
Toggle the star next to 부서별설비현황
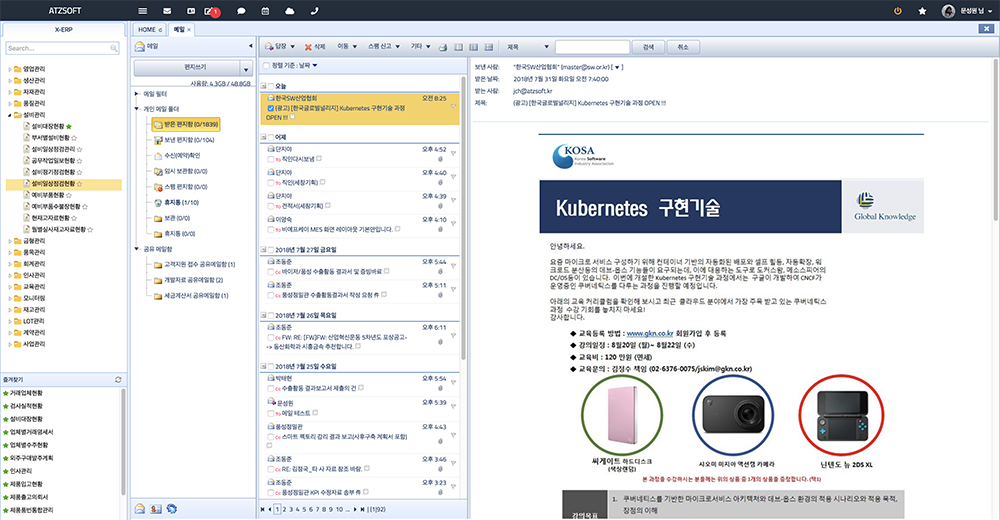click(75, 138)
